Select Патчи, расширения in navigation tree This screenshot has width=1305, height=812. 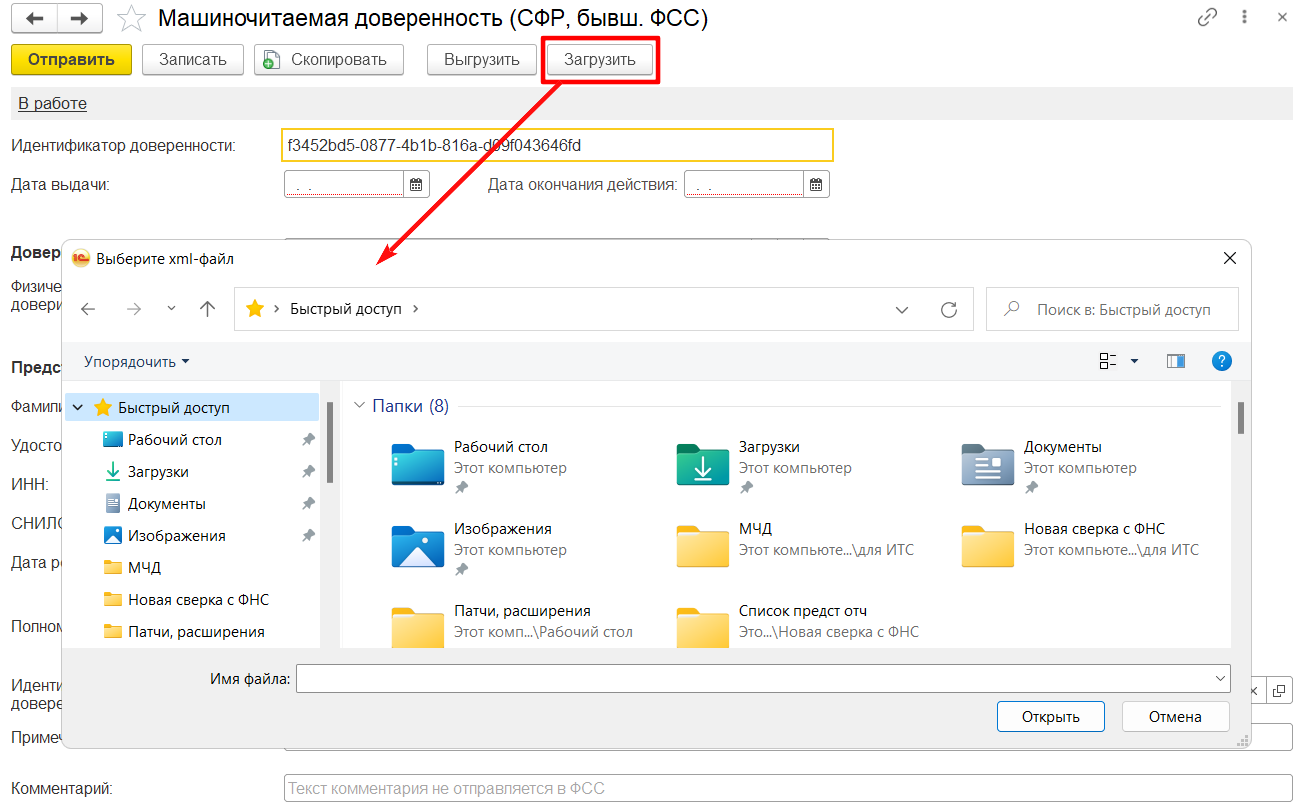(x=183, y=631)
